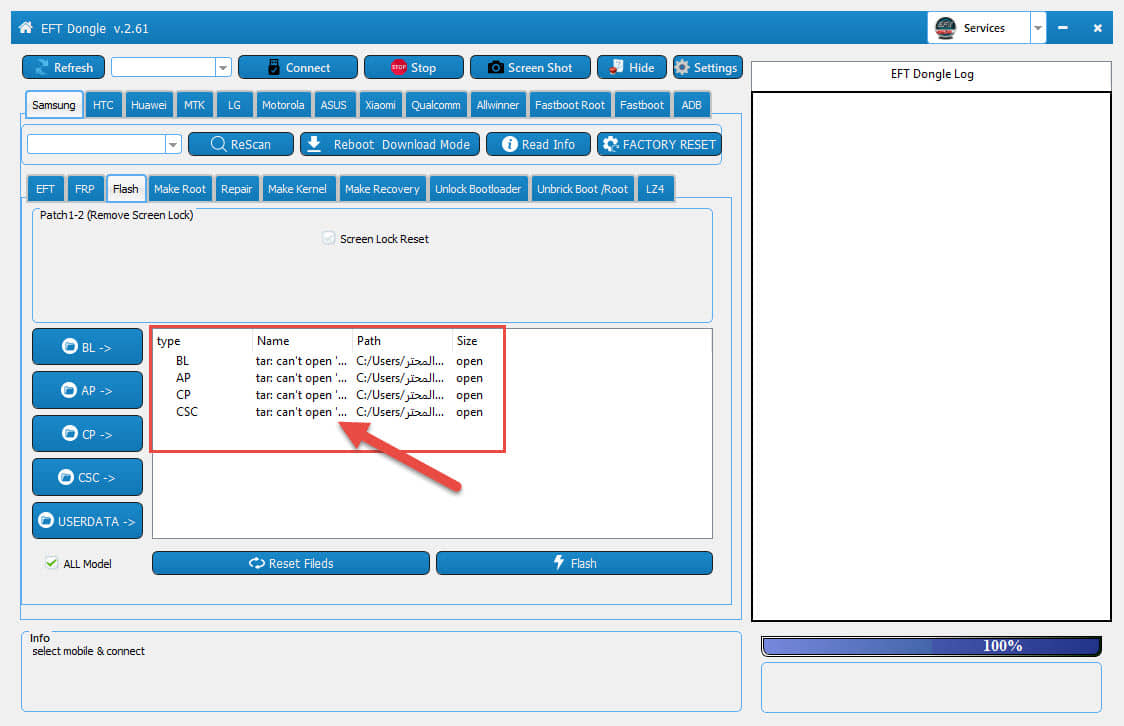The width and height of the screenshot is (1124, 726).
Task: Switch to the Samsung tab
Action: [x=54, y=105]
